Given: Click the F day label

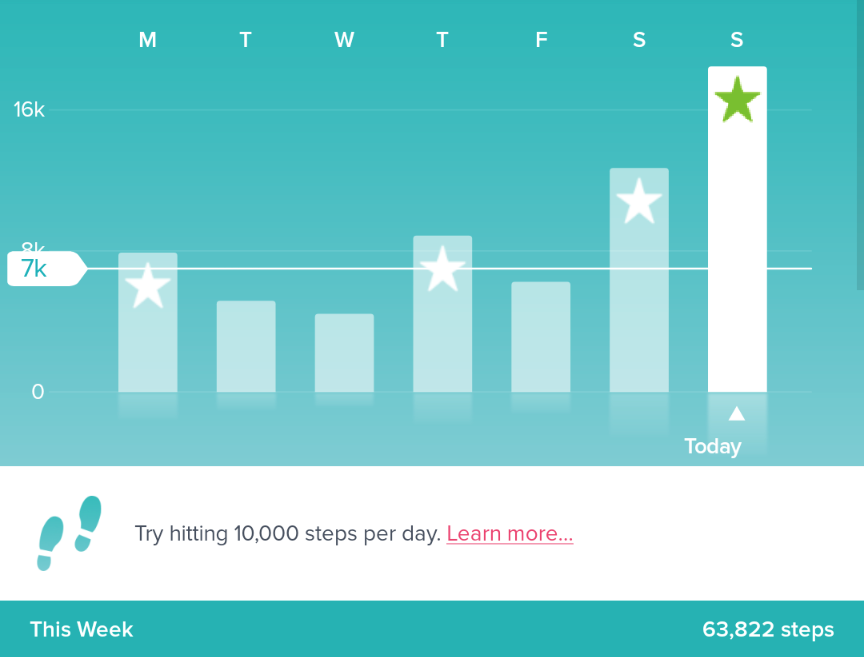Looking at the screenshot, I should pos(541,40).
